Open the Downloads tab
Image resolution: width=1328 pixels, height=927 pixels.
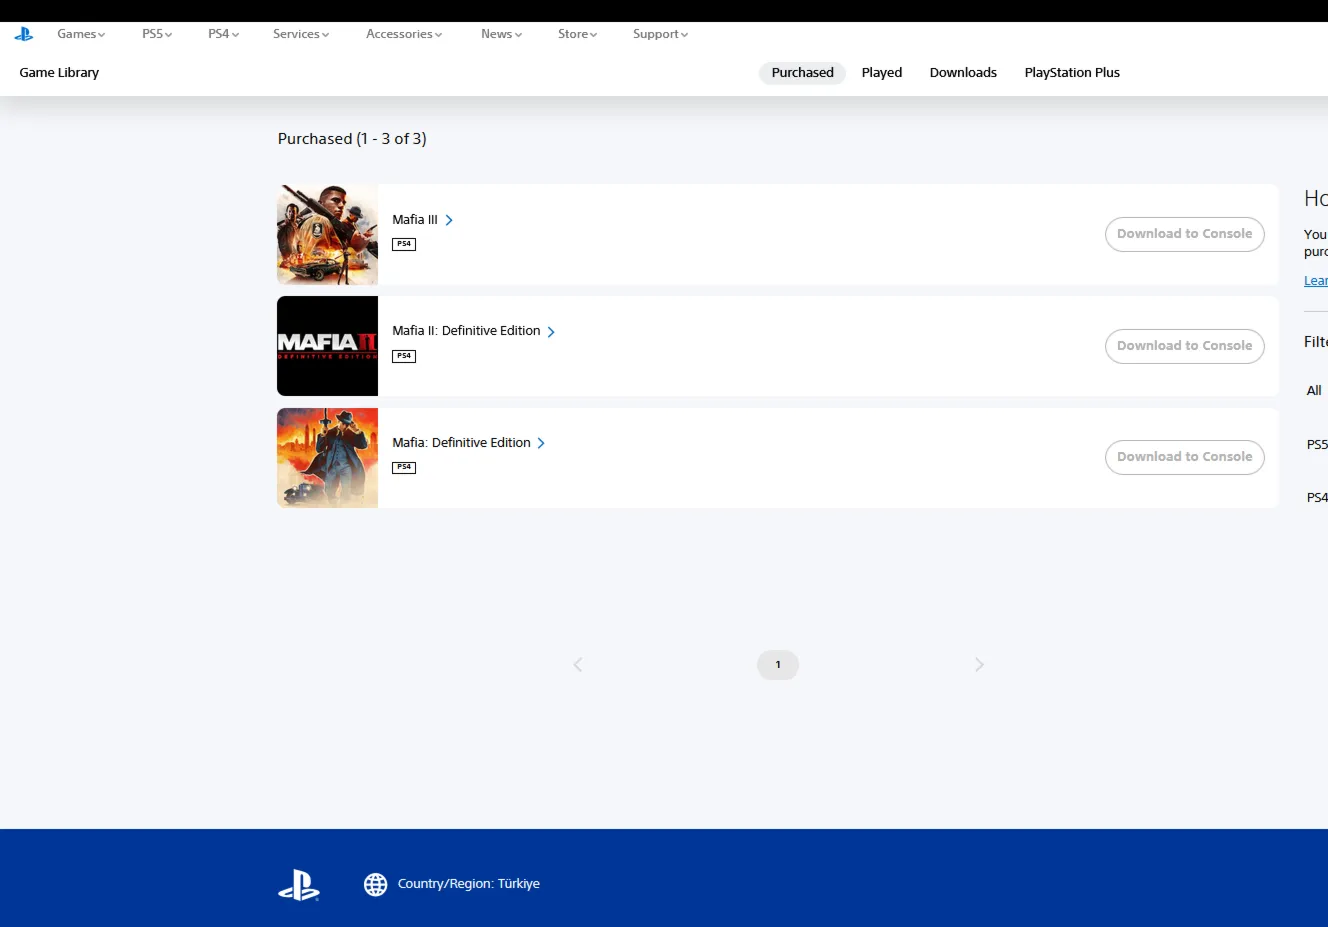click(963, 73)
